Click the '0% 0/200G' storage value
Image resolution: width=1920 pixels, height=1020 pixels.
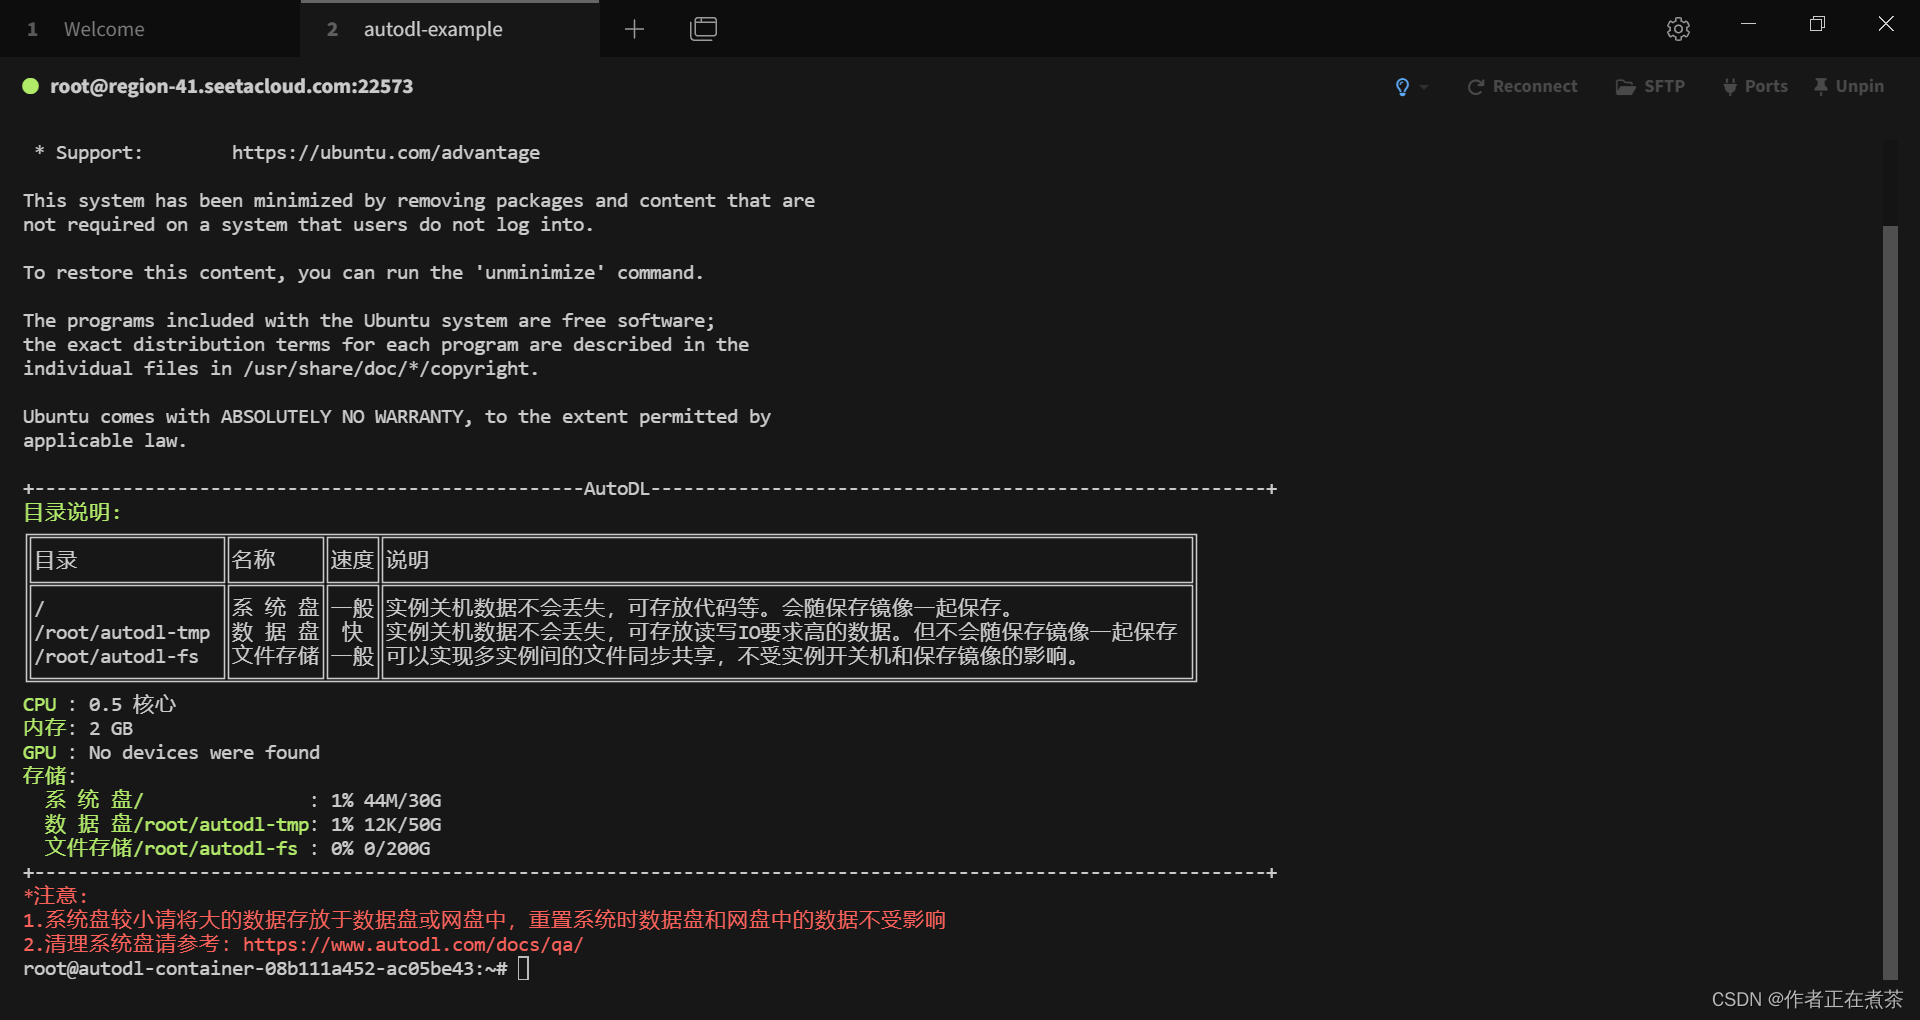(381, 849)
